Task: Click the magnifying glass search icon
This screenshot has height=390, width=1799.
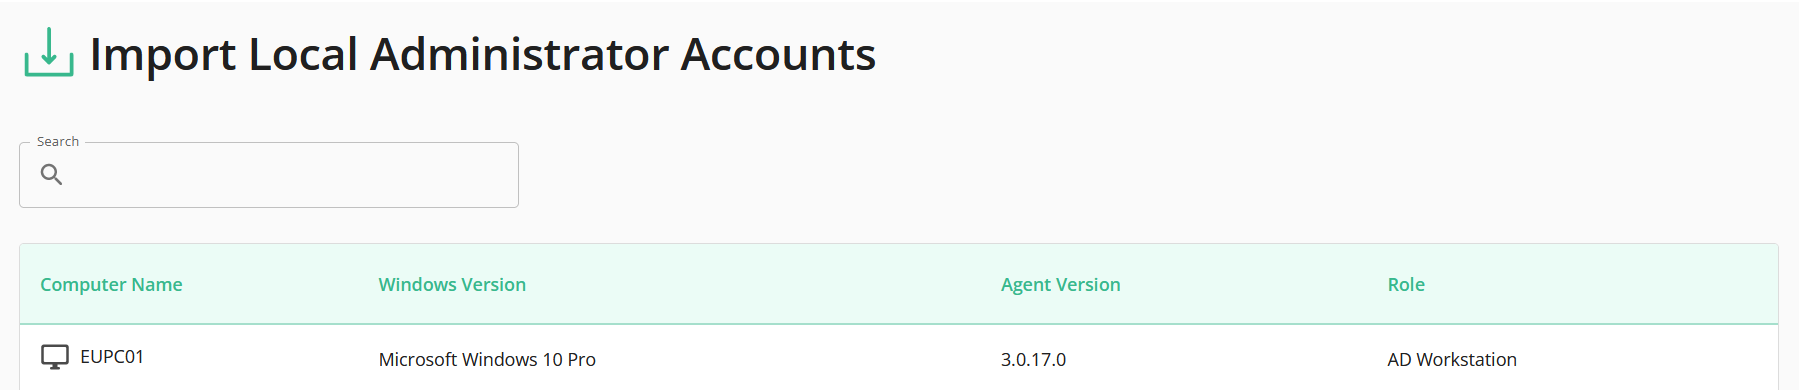Action: coord(51,175)
